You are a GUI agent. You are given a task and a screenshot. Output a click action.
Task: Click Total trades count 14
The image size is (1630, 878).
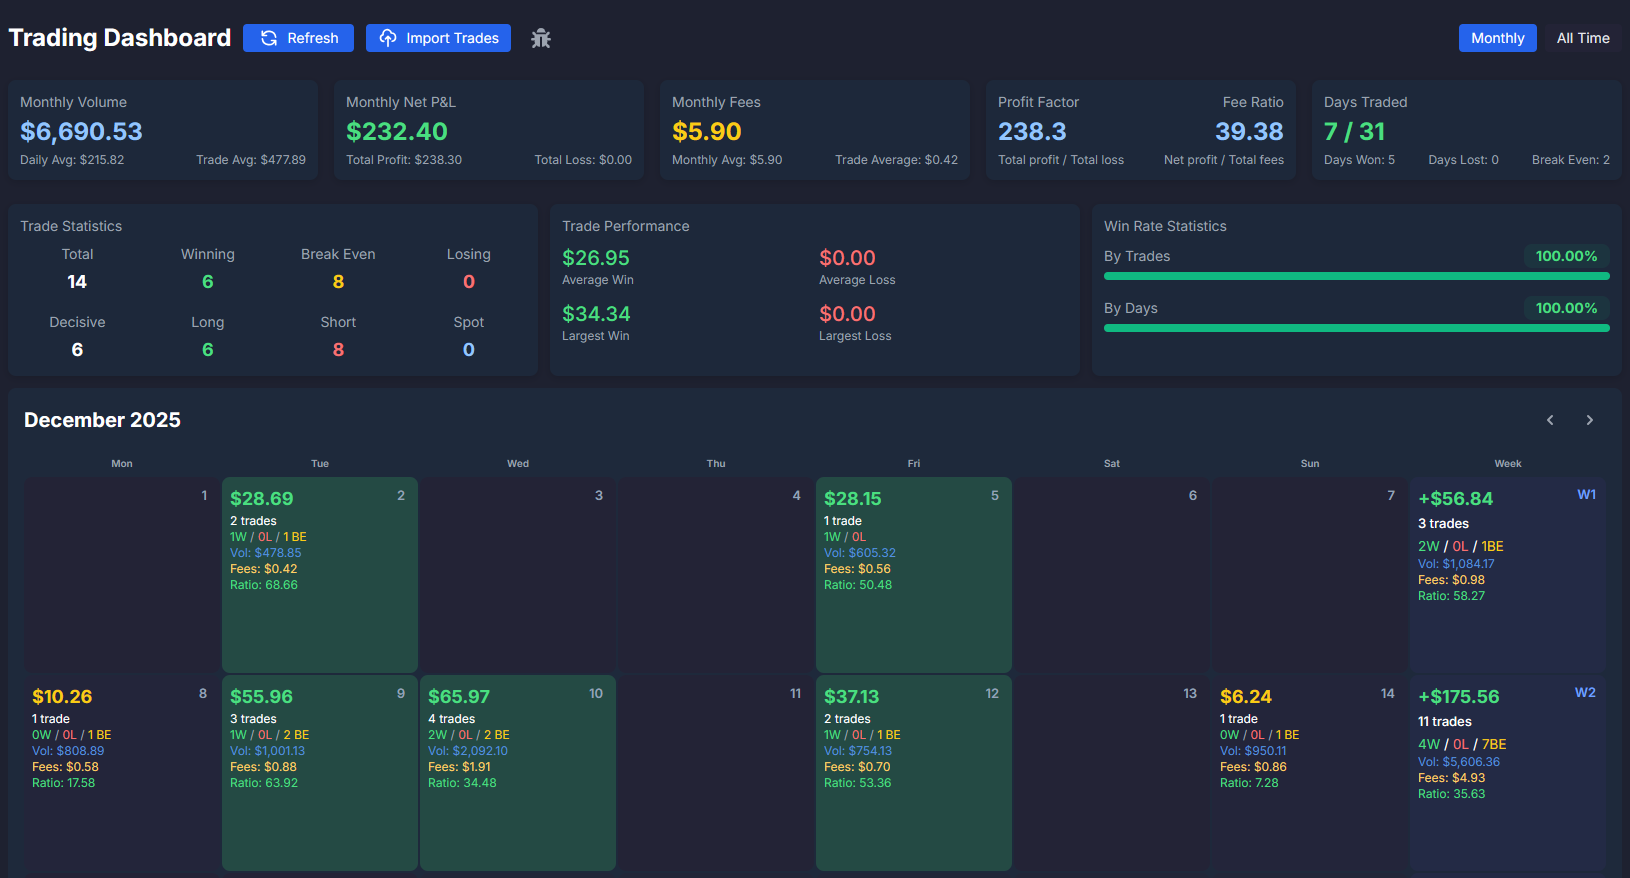(x=77, y=282)
